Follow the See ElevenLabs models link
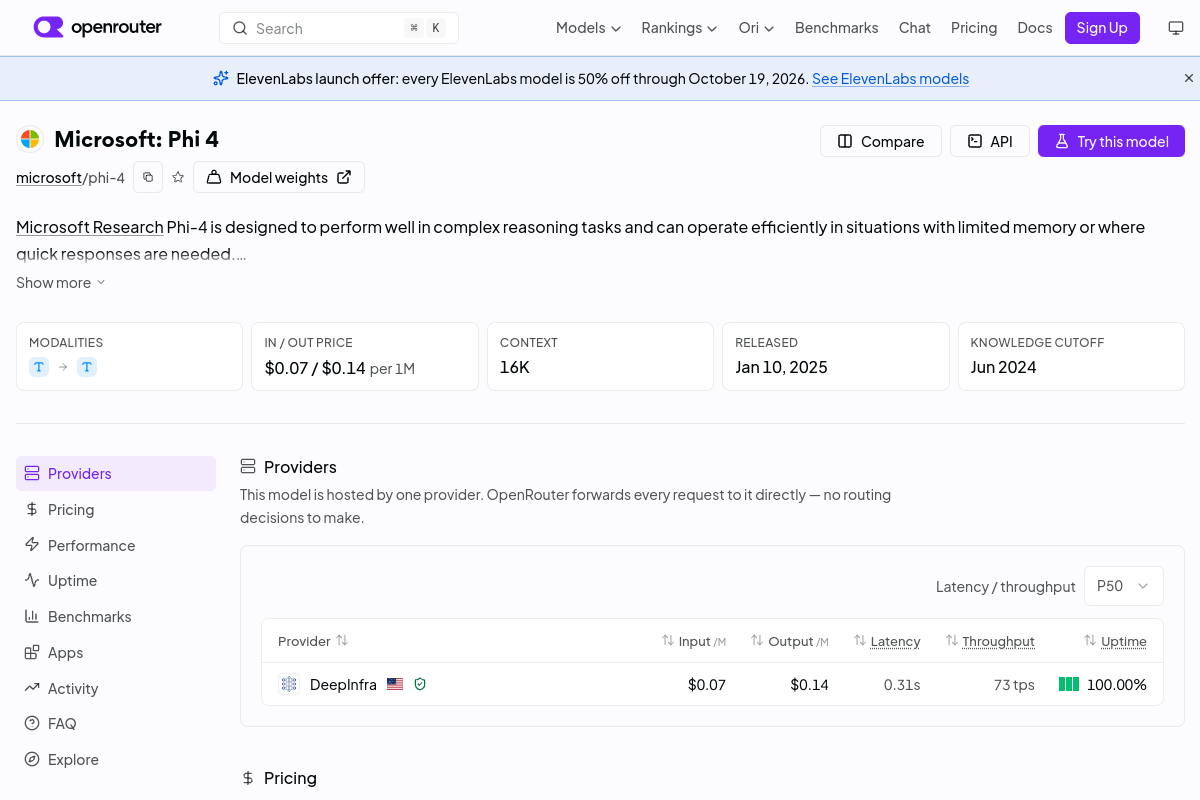 (890, 78)
